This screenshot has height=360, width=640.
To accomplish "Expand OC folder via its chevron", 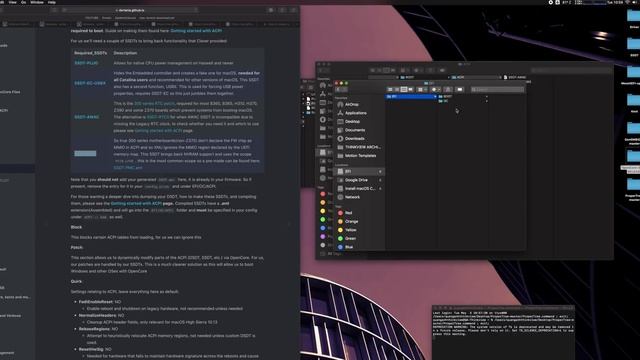I will click(x=486, y=101).
